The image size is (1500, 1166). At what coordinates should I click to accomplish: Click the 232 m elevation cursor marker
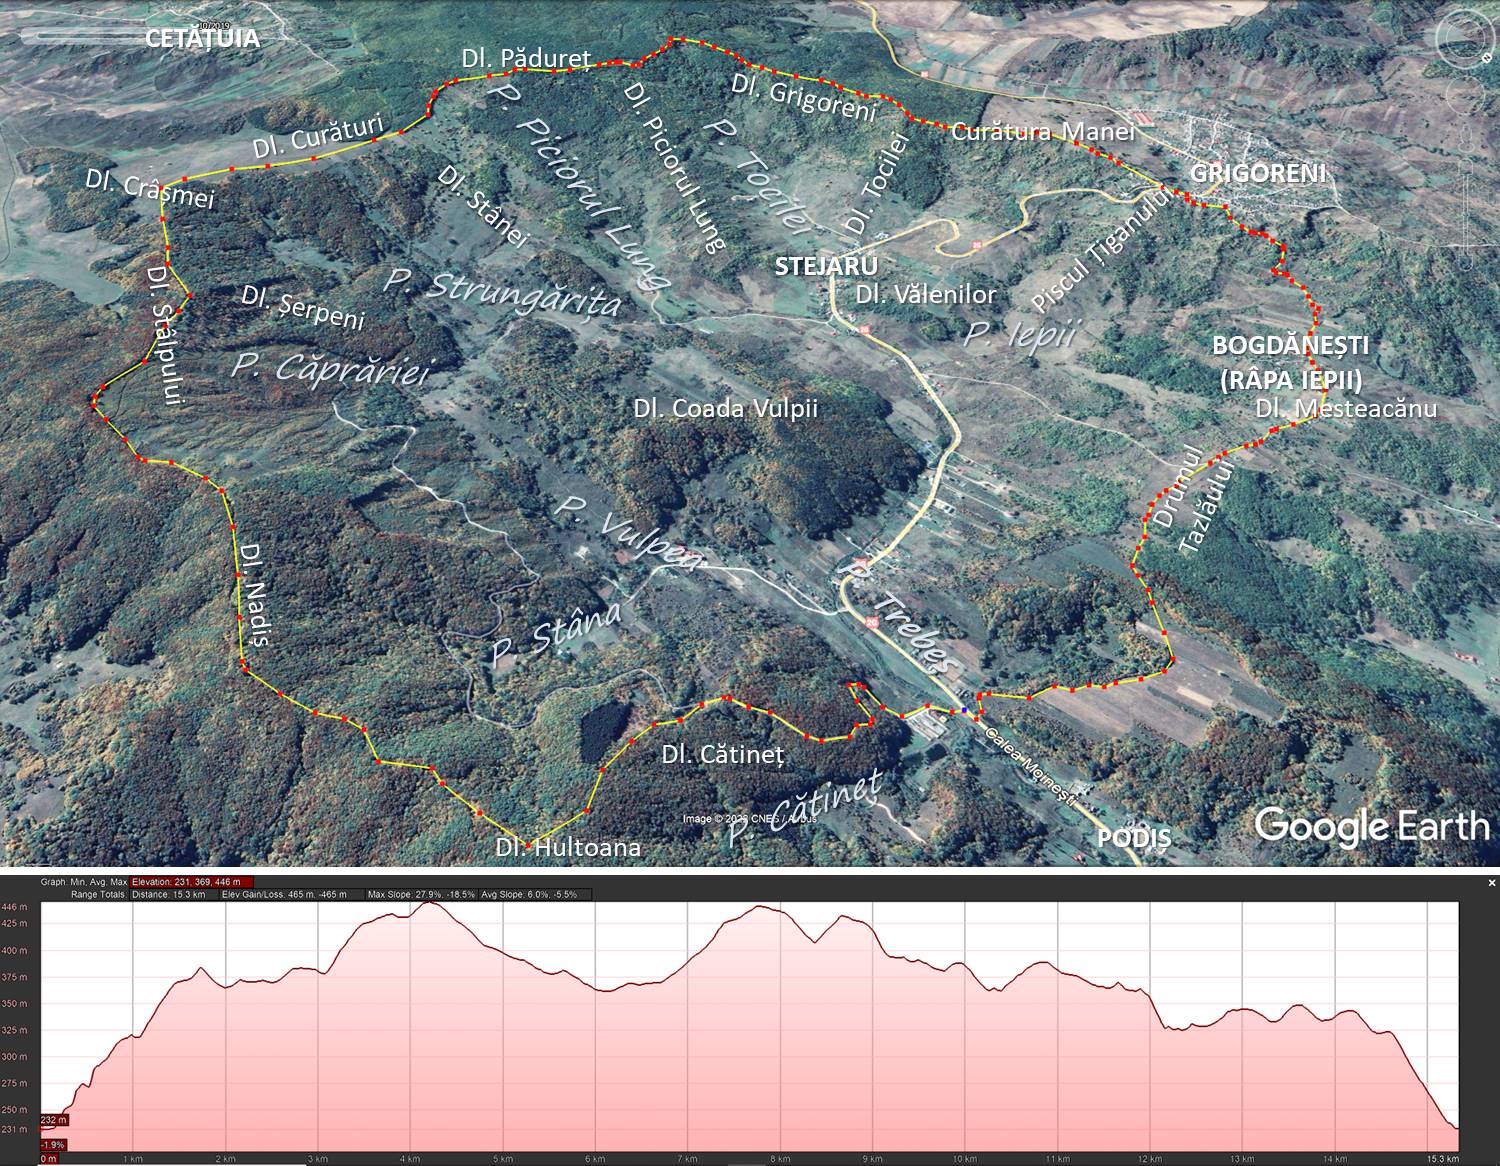(x=53, y=1120)
